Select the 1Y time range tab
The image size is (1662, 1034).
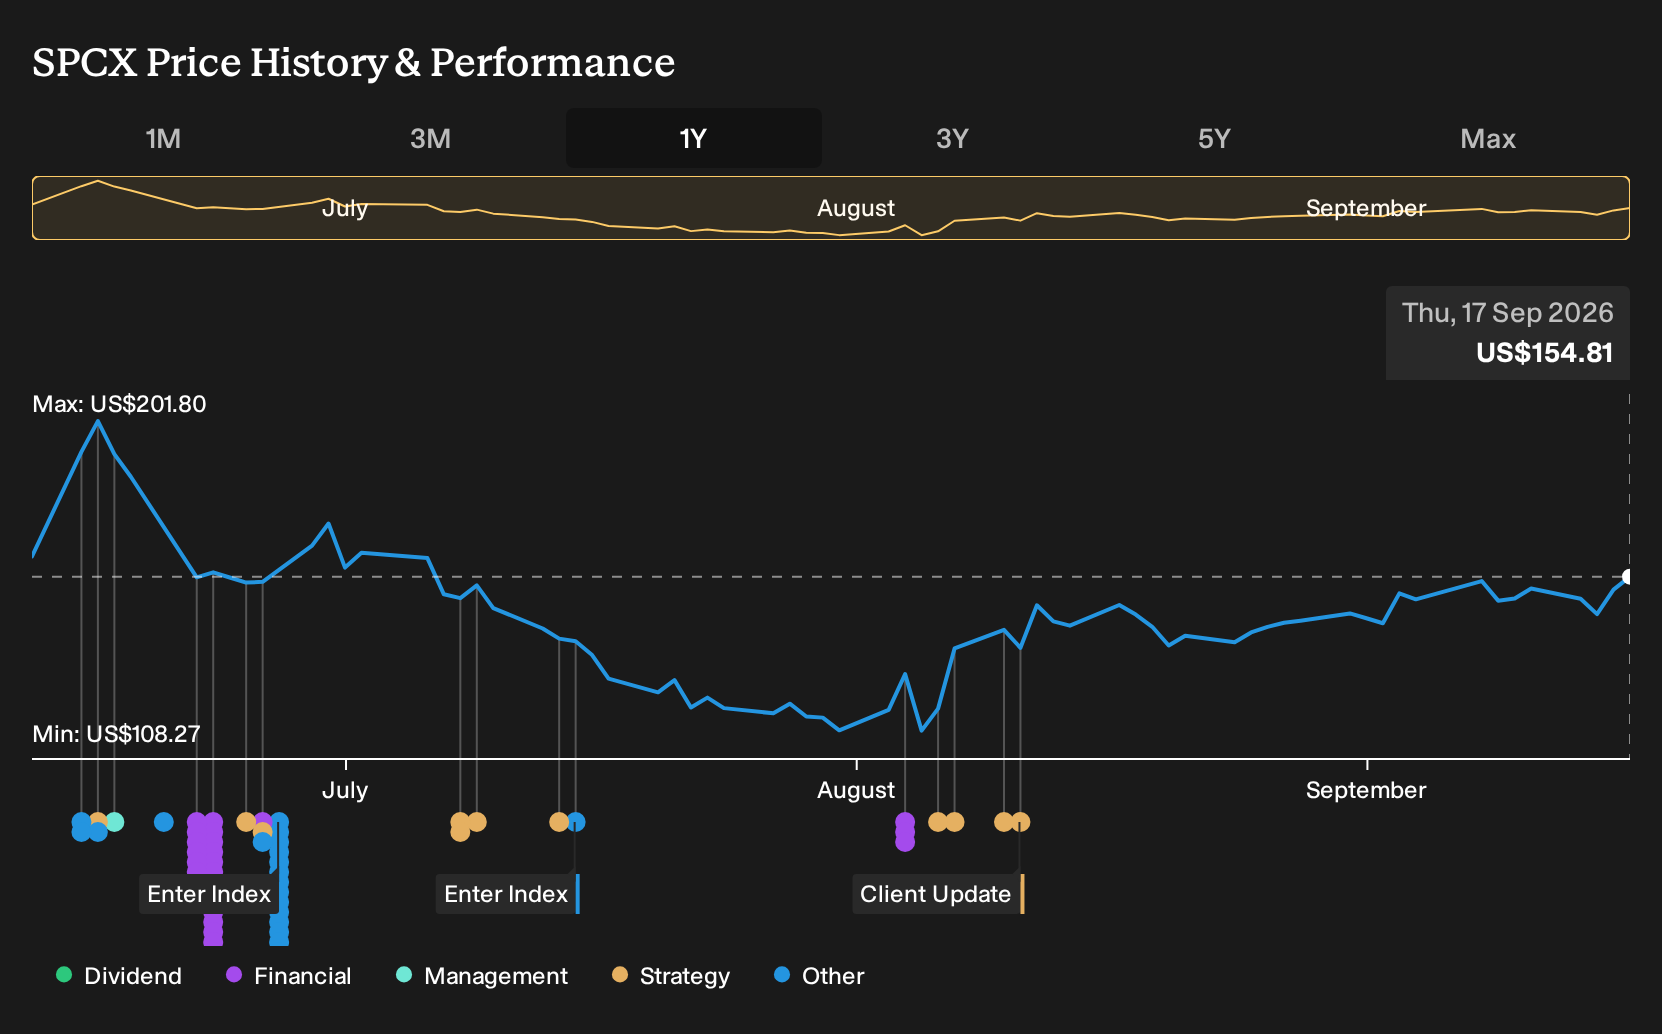[x=694, y=138]
